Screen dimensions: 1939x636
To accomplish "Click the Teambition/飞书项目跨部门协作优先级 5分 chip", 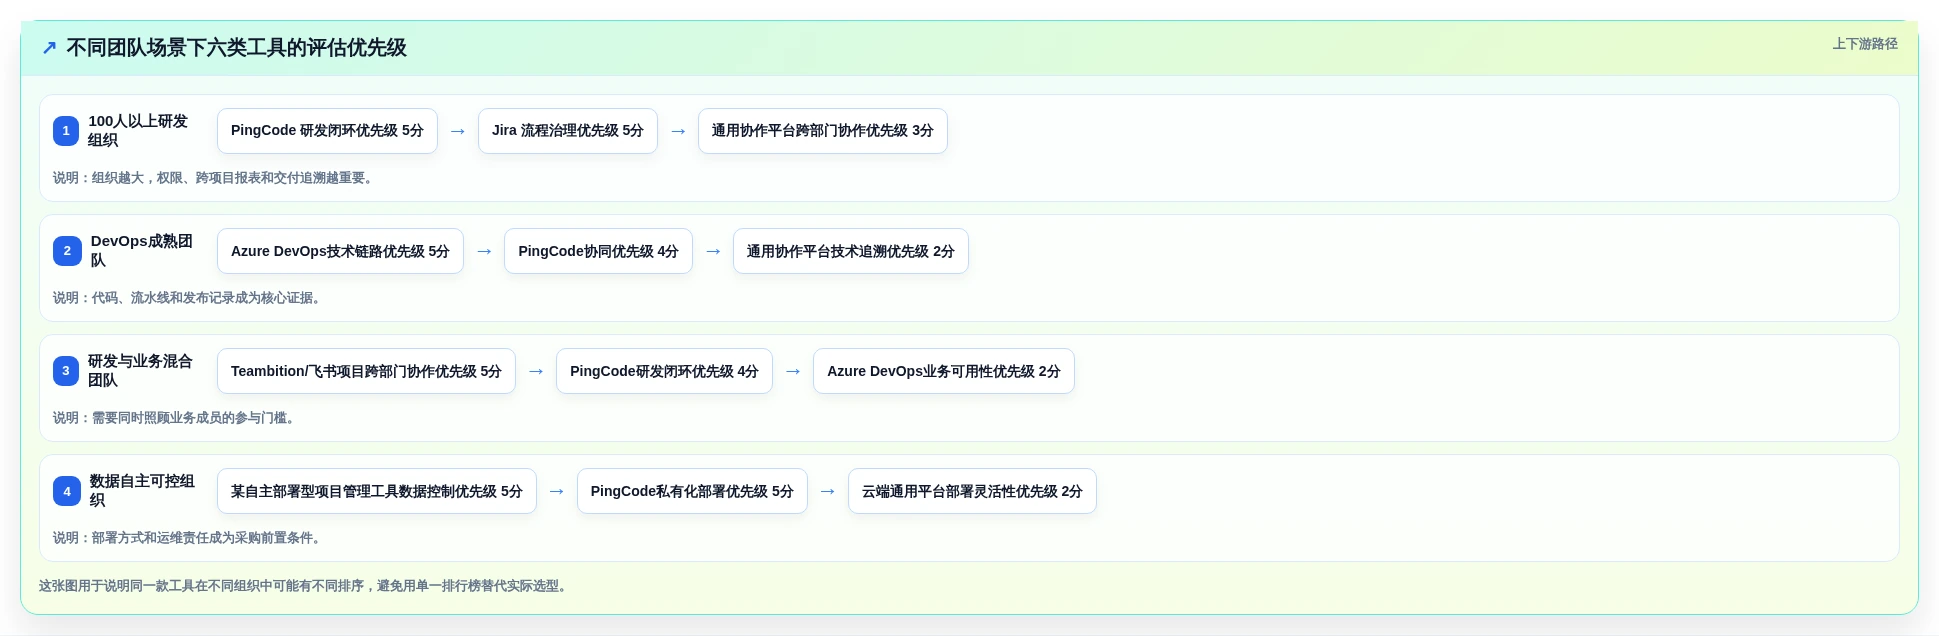I will pos(366,371).
